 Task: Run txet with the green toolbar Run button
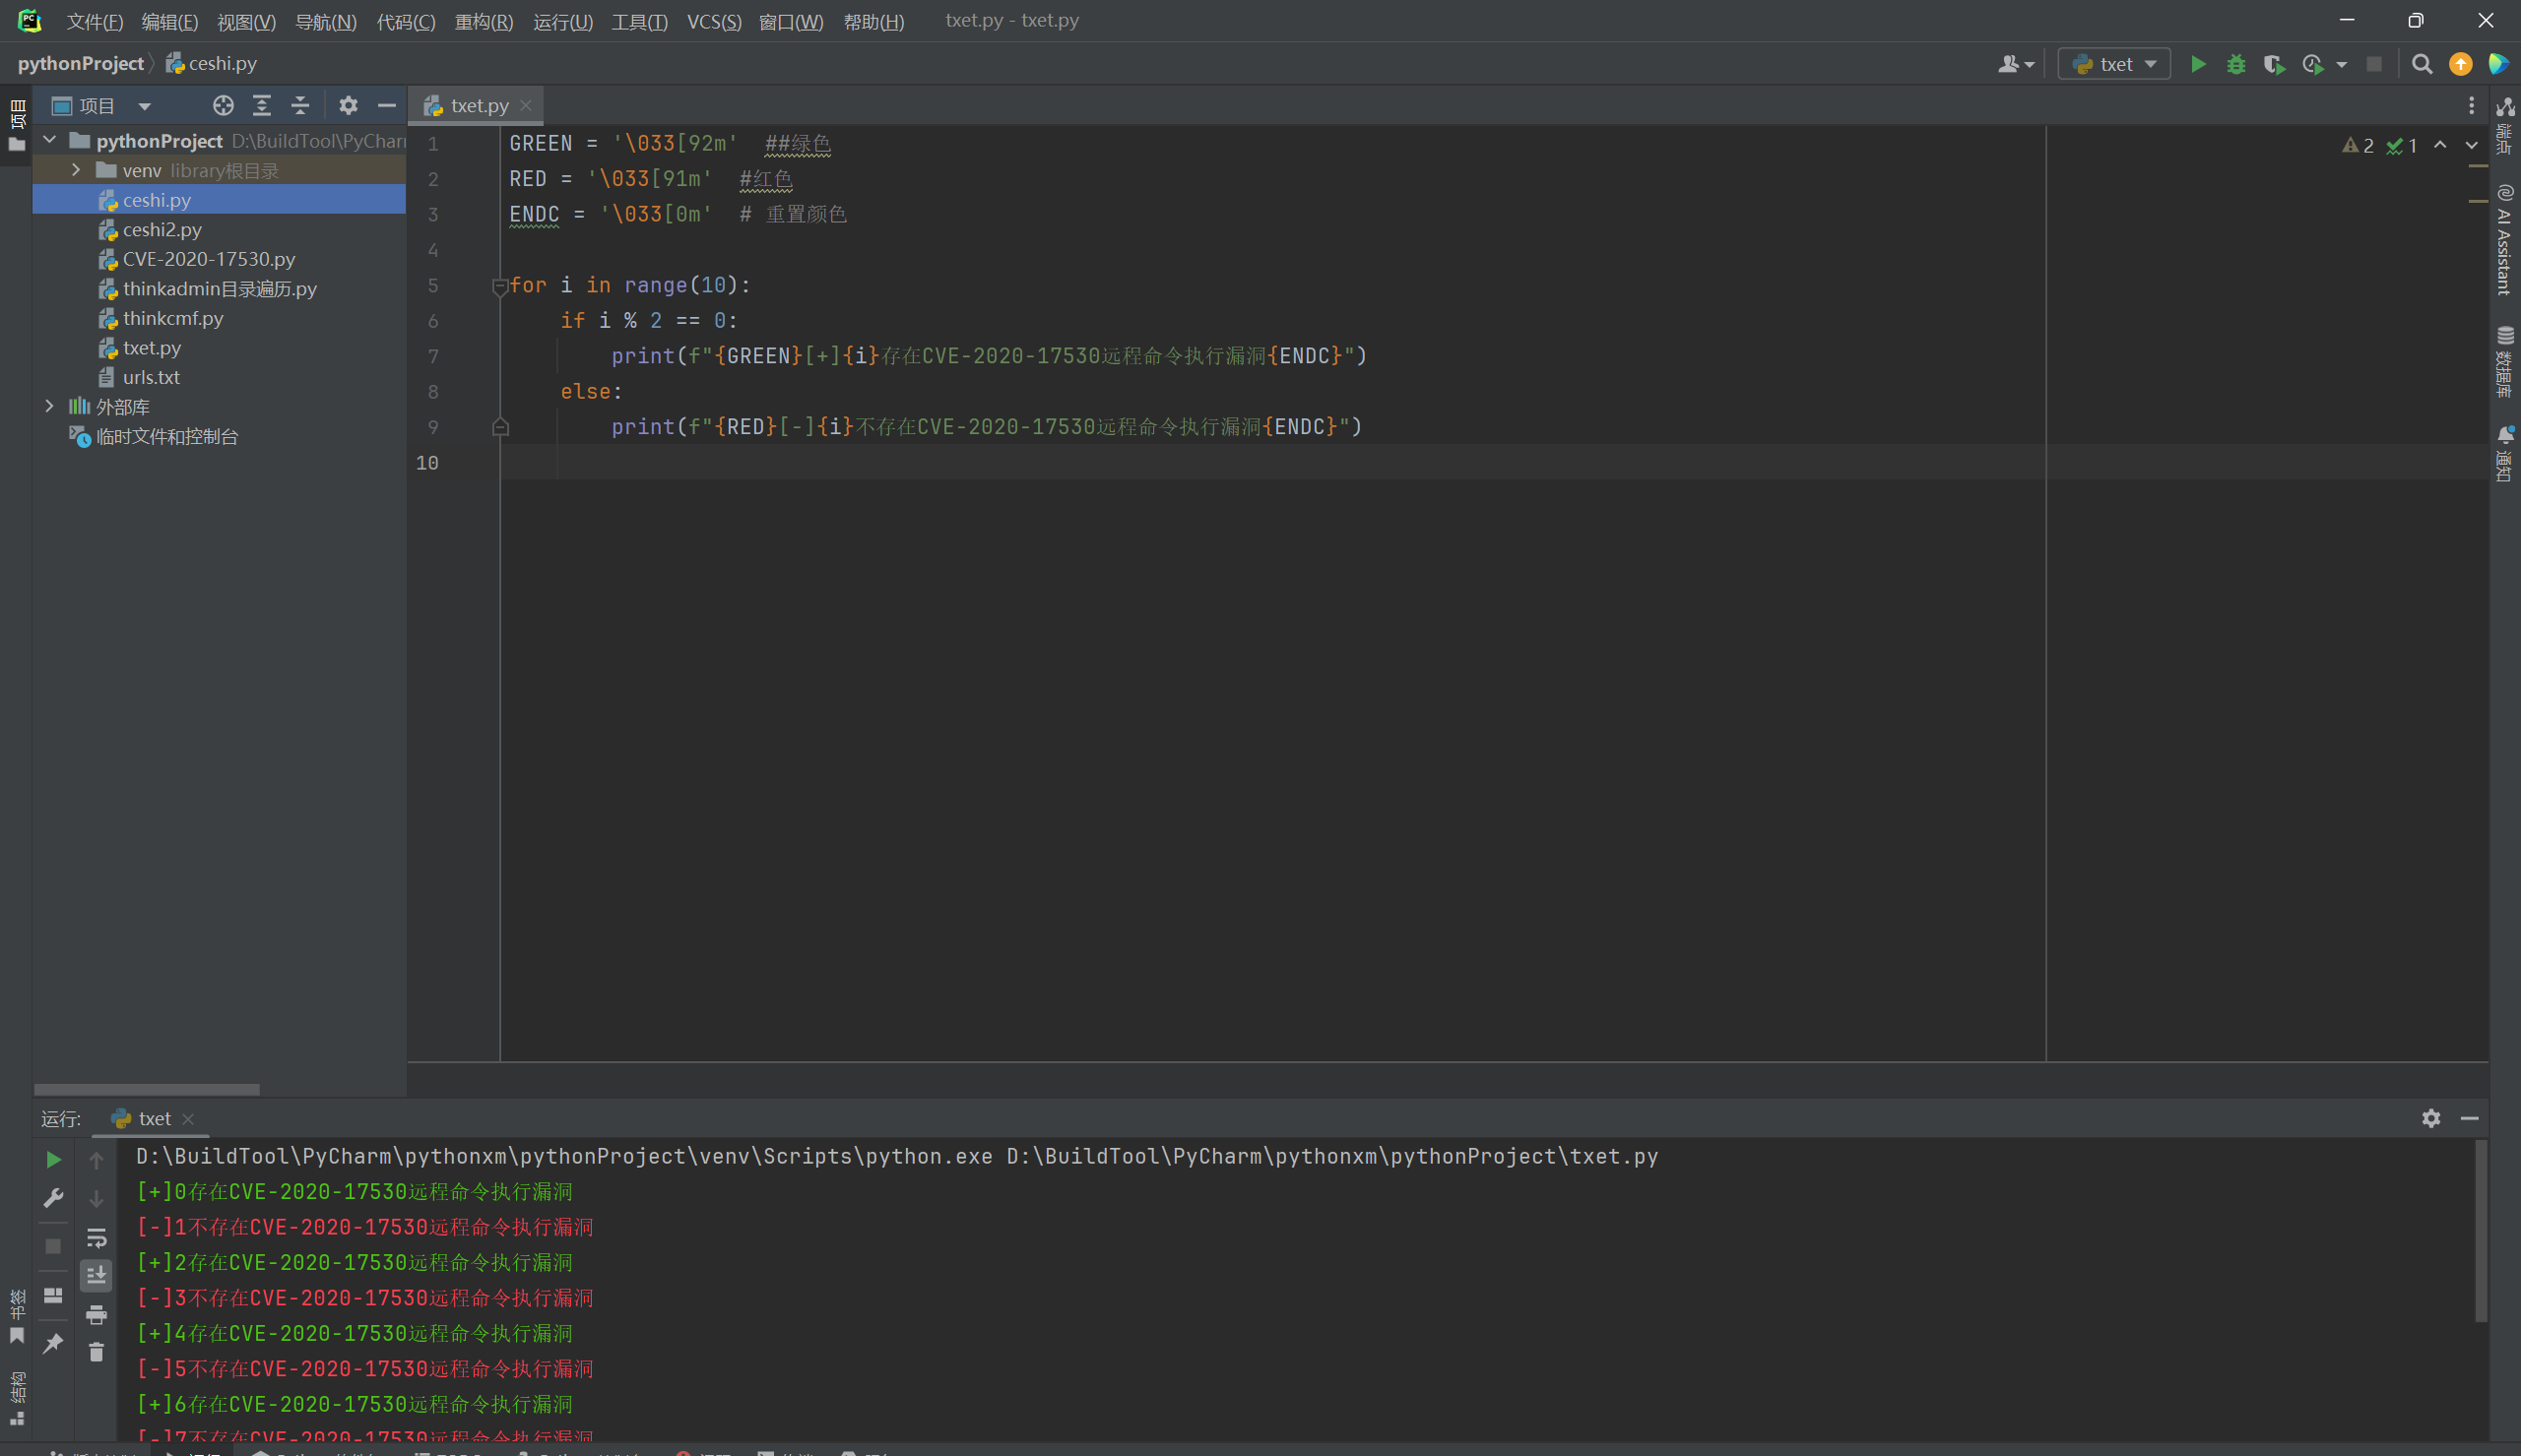[2197, 64]
